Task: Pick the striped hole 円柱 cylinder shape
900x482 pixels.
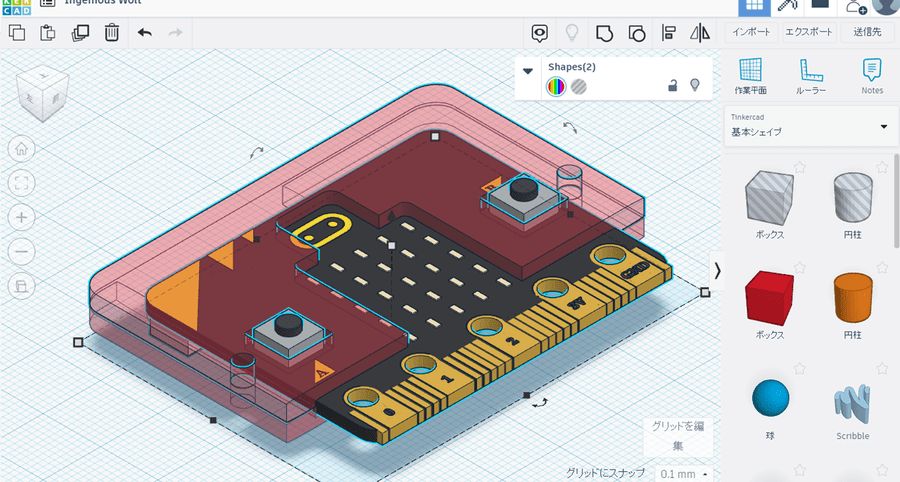Action: click(x=853, y=197)
